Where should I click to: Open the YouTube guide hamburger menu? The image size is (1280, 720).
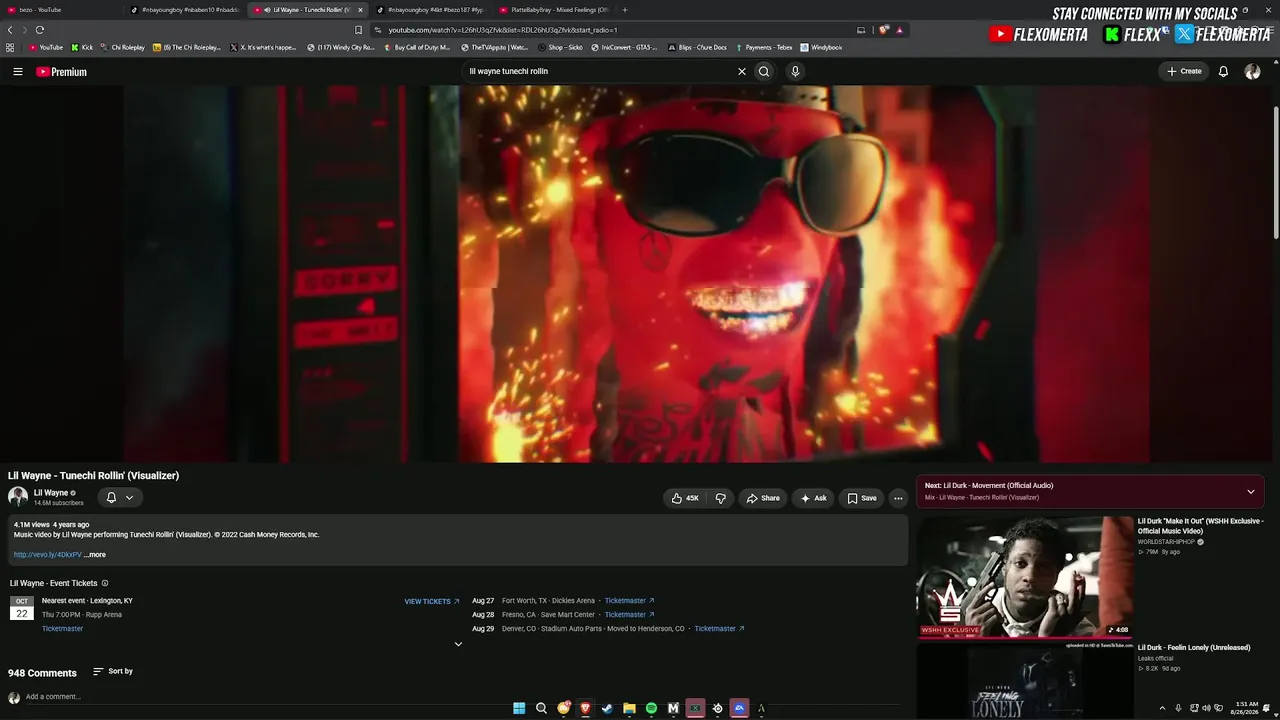click(18, 72)
